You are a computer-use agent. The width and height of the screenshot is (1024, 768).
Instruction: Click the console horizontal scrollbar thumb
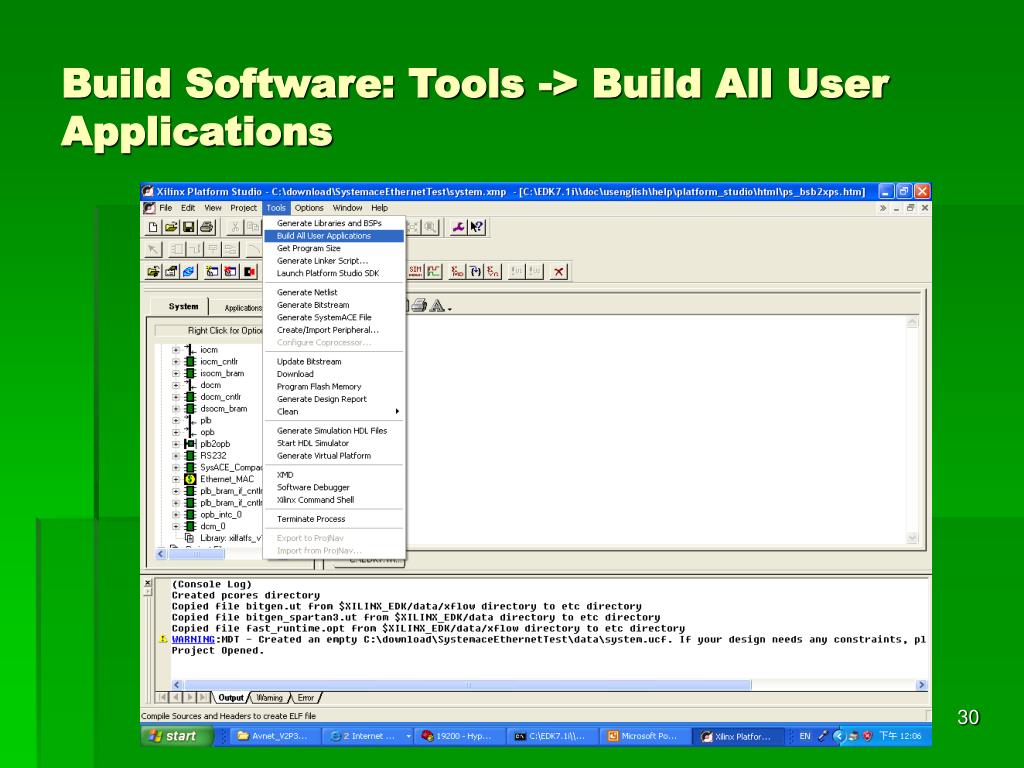coord(467,685)
